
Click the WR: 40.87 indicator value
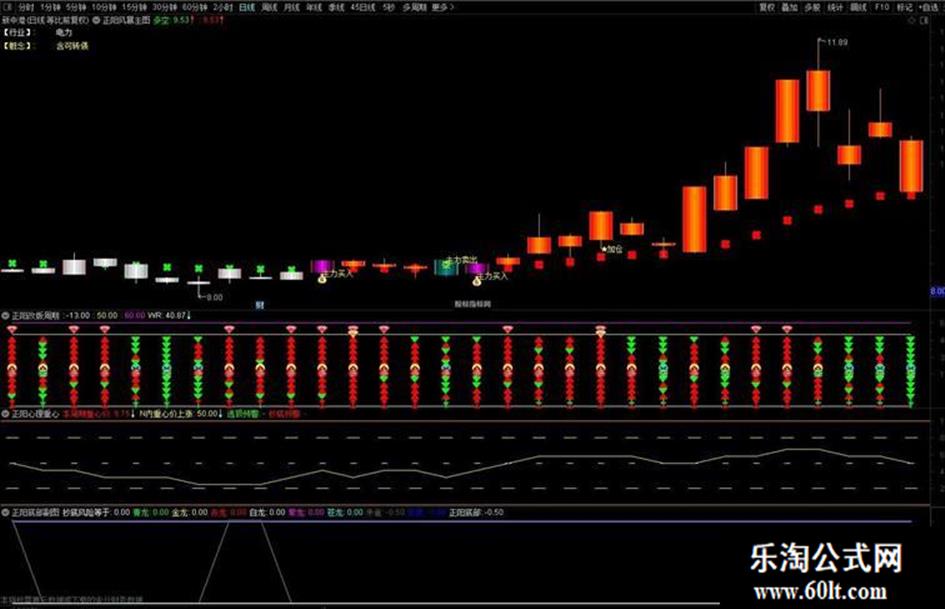[x=169, y=315]
